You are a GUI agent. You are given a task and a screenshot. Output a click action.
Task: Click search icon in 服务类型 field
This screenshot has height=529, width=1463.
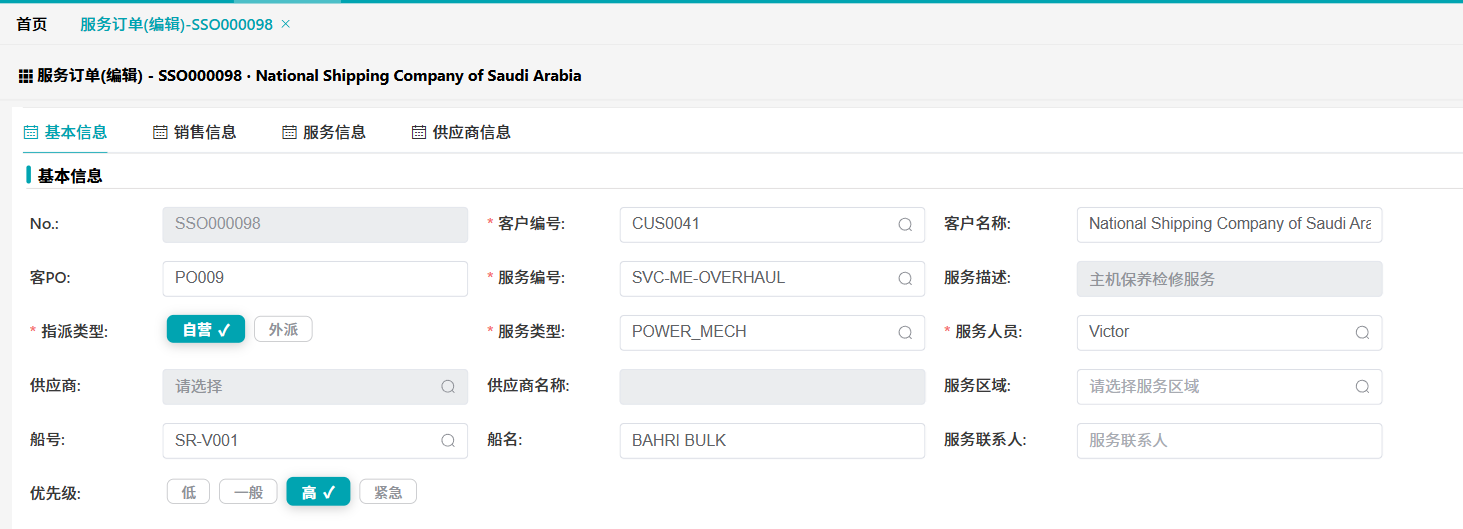point(905,333)
